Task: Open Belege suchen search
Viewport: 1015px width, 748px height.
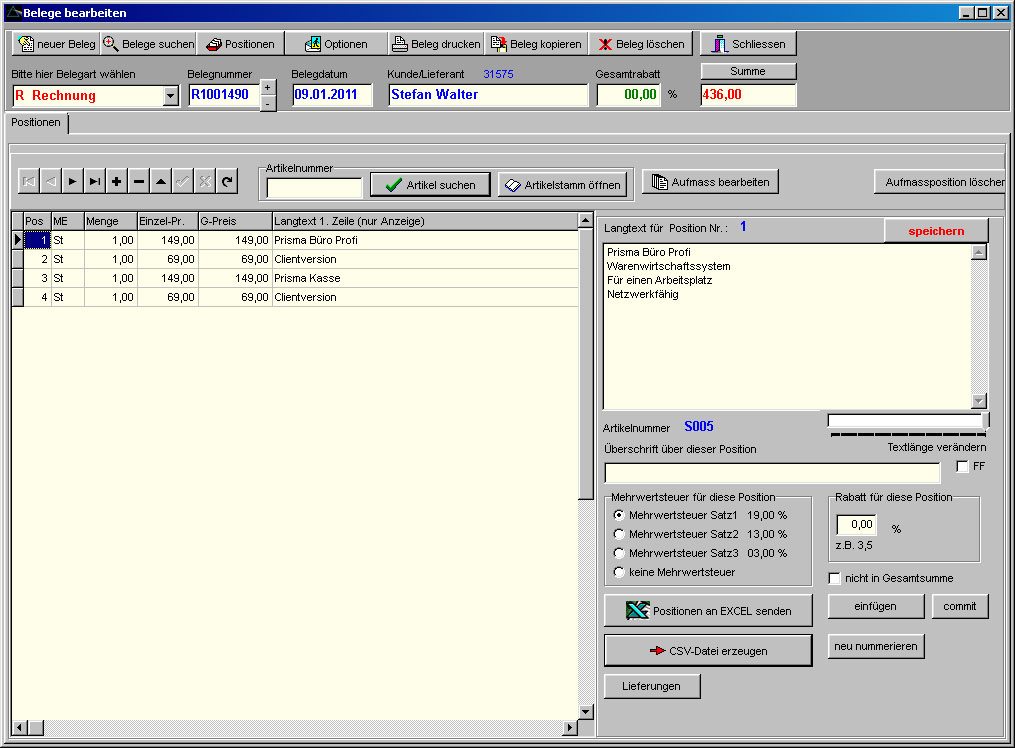Action: click(149, 44)
